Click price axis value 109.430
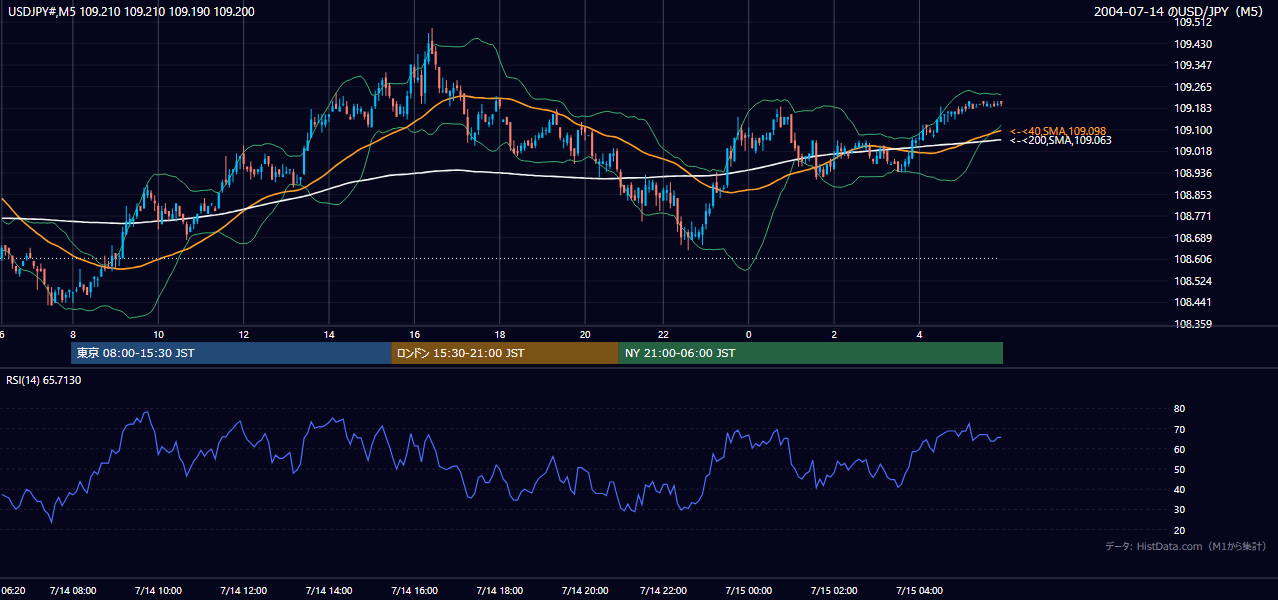The width and height of the screenshot is (1278, 600). (1193, 44)
